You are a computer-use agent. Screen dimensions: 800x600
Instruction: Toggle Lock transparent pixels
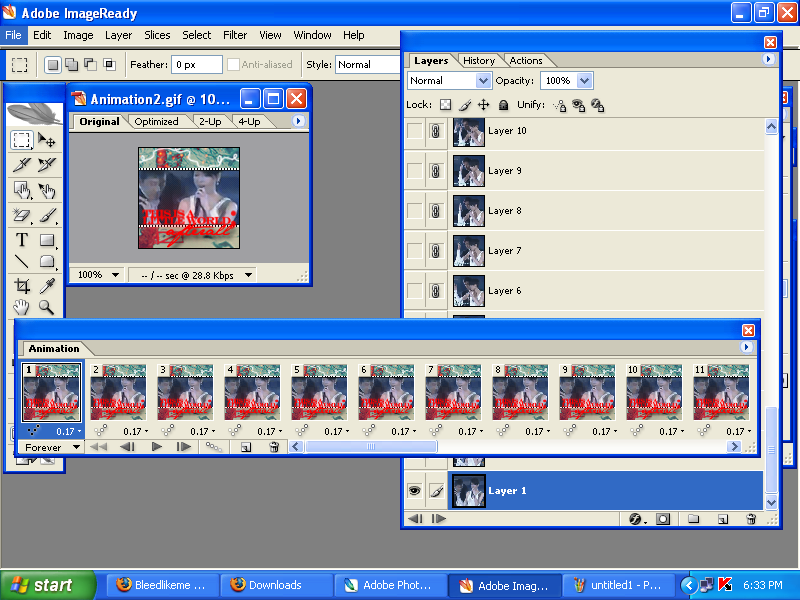click(x=445, y=105)
